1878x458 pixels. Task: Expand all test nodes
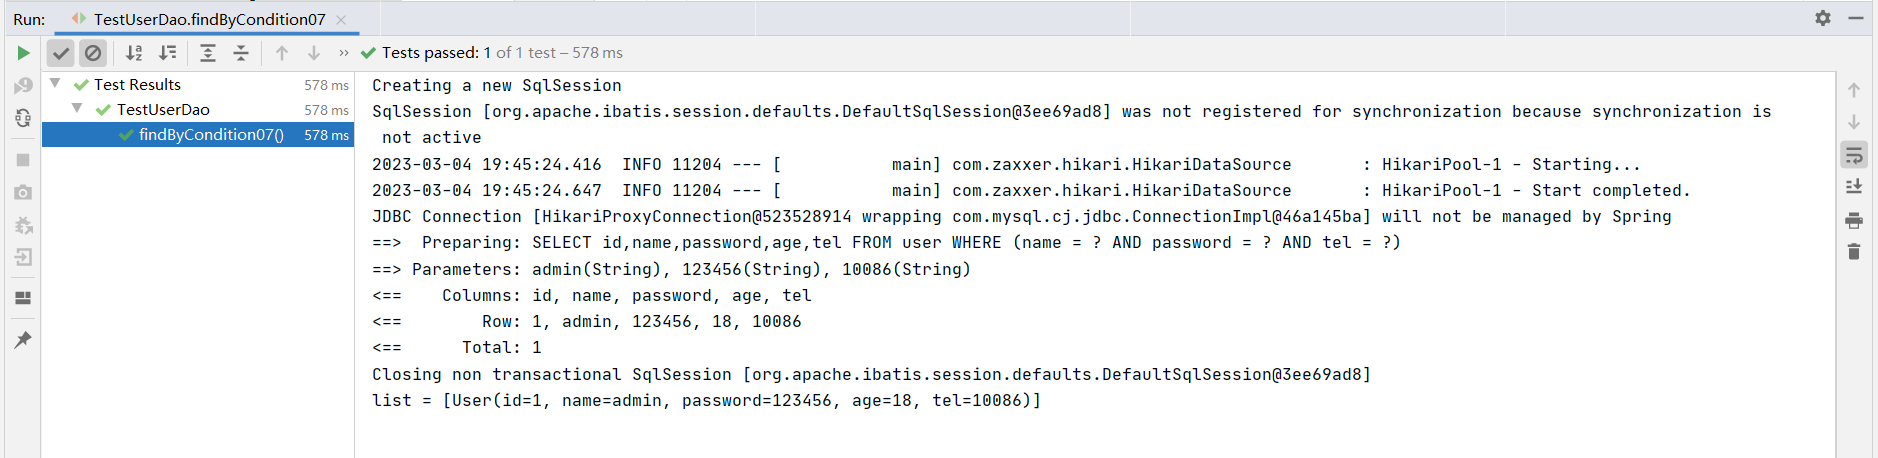point(208,53)
